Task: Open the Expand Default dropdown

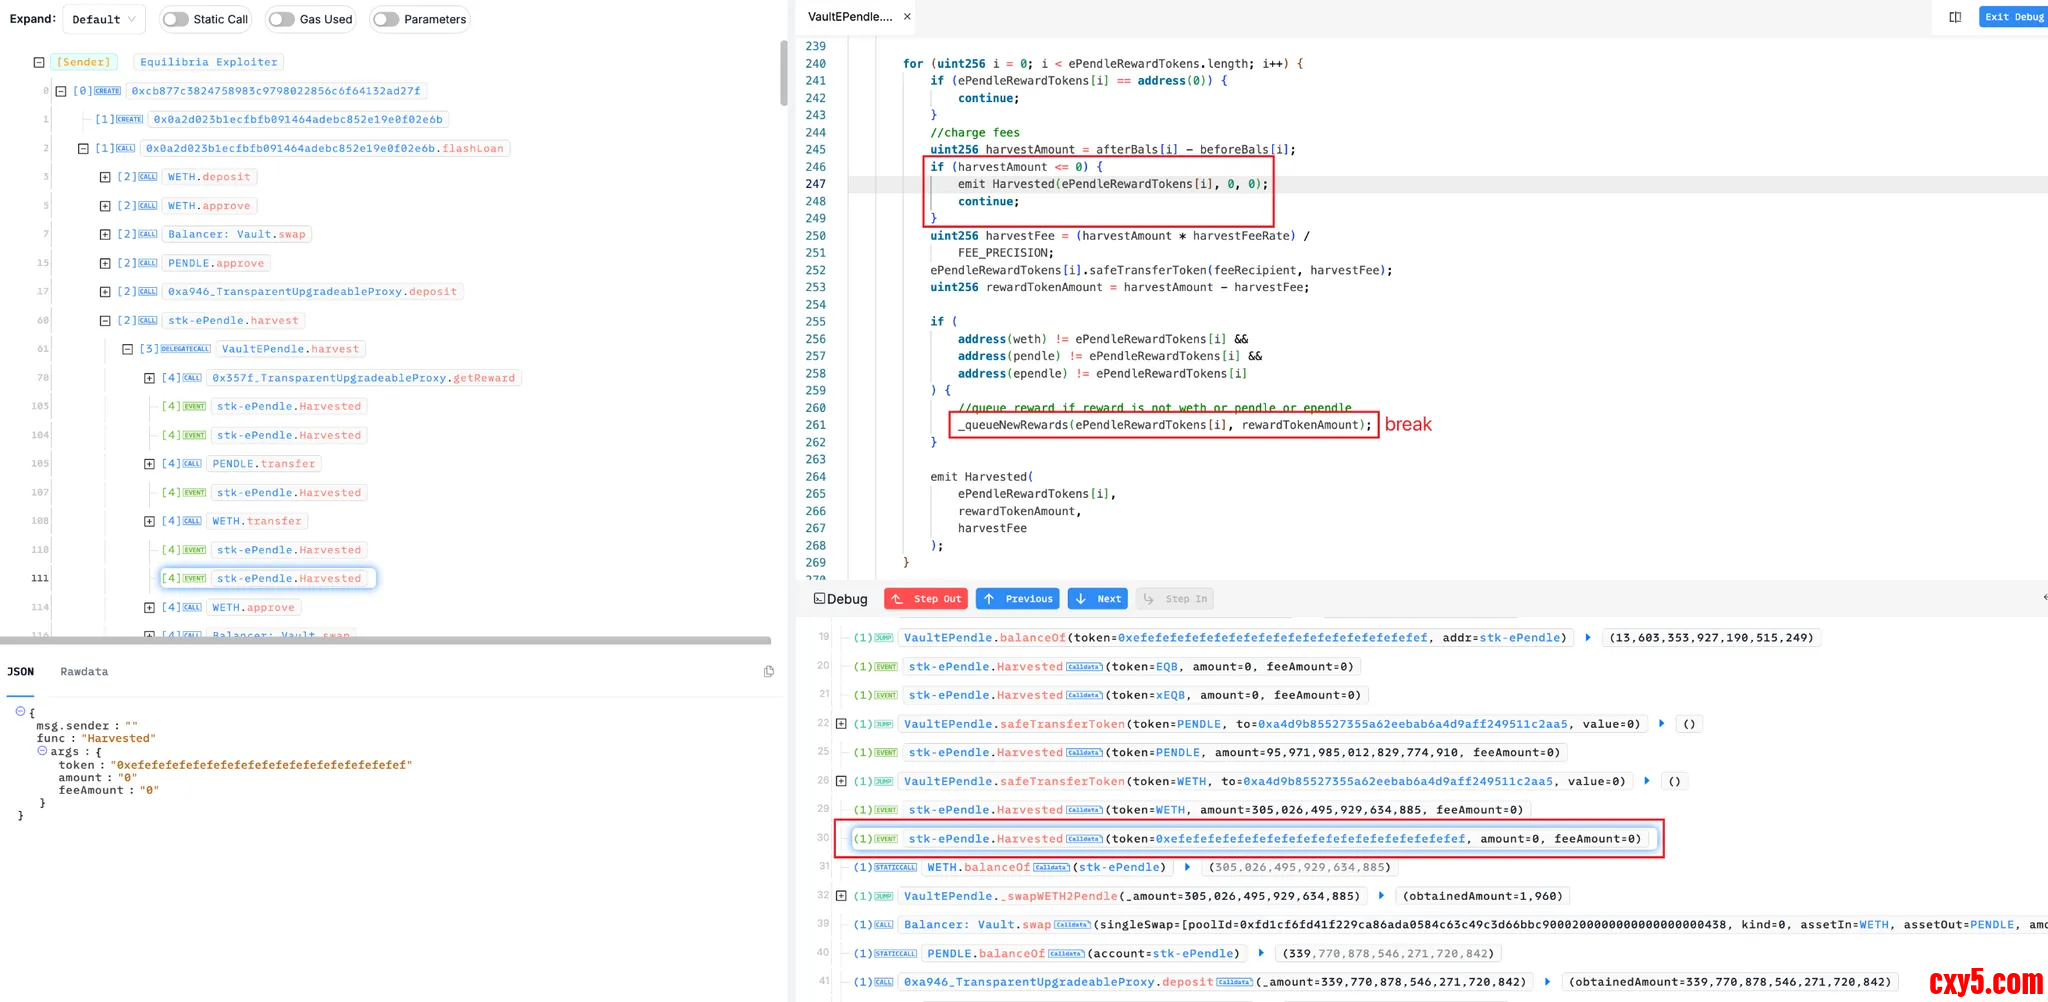Action: pos(104,19)
